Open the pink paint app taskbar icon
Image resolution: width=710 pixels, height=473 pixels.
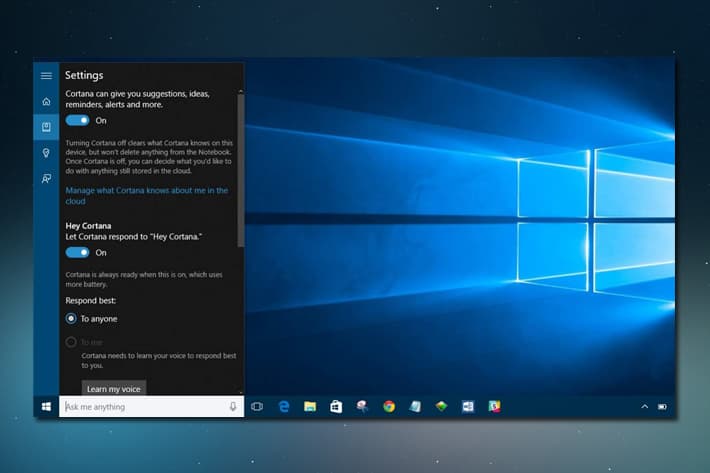tap(362, 406)
